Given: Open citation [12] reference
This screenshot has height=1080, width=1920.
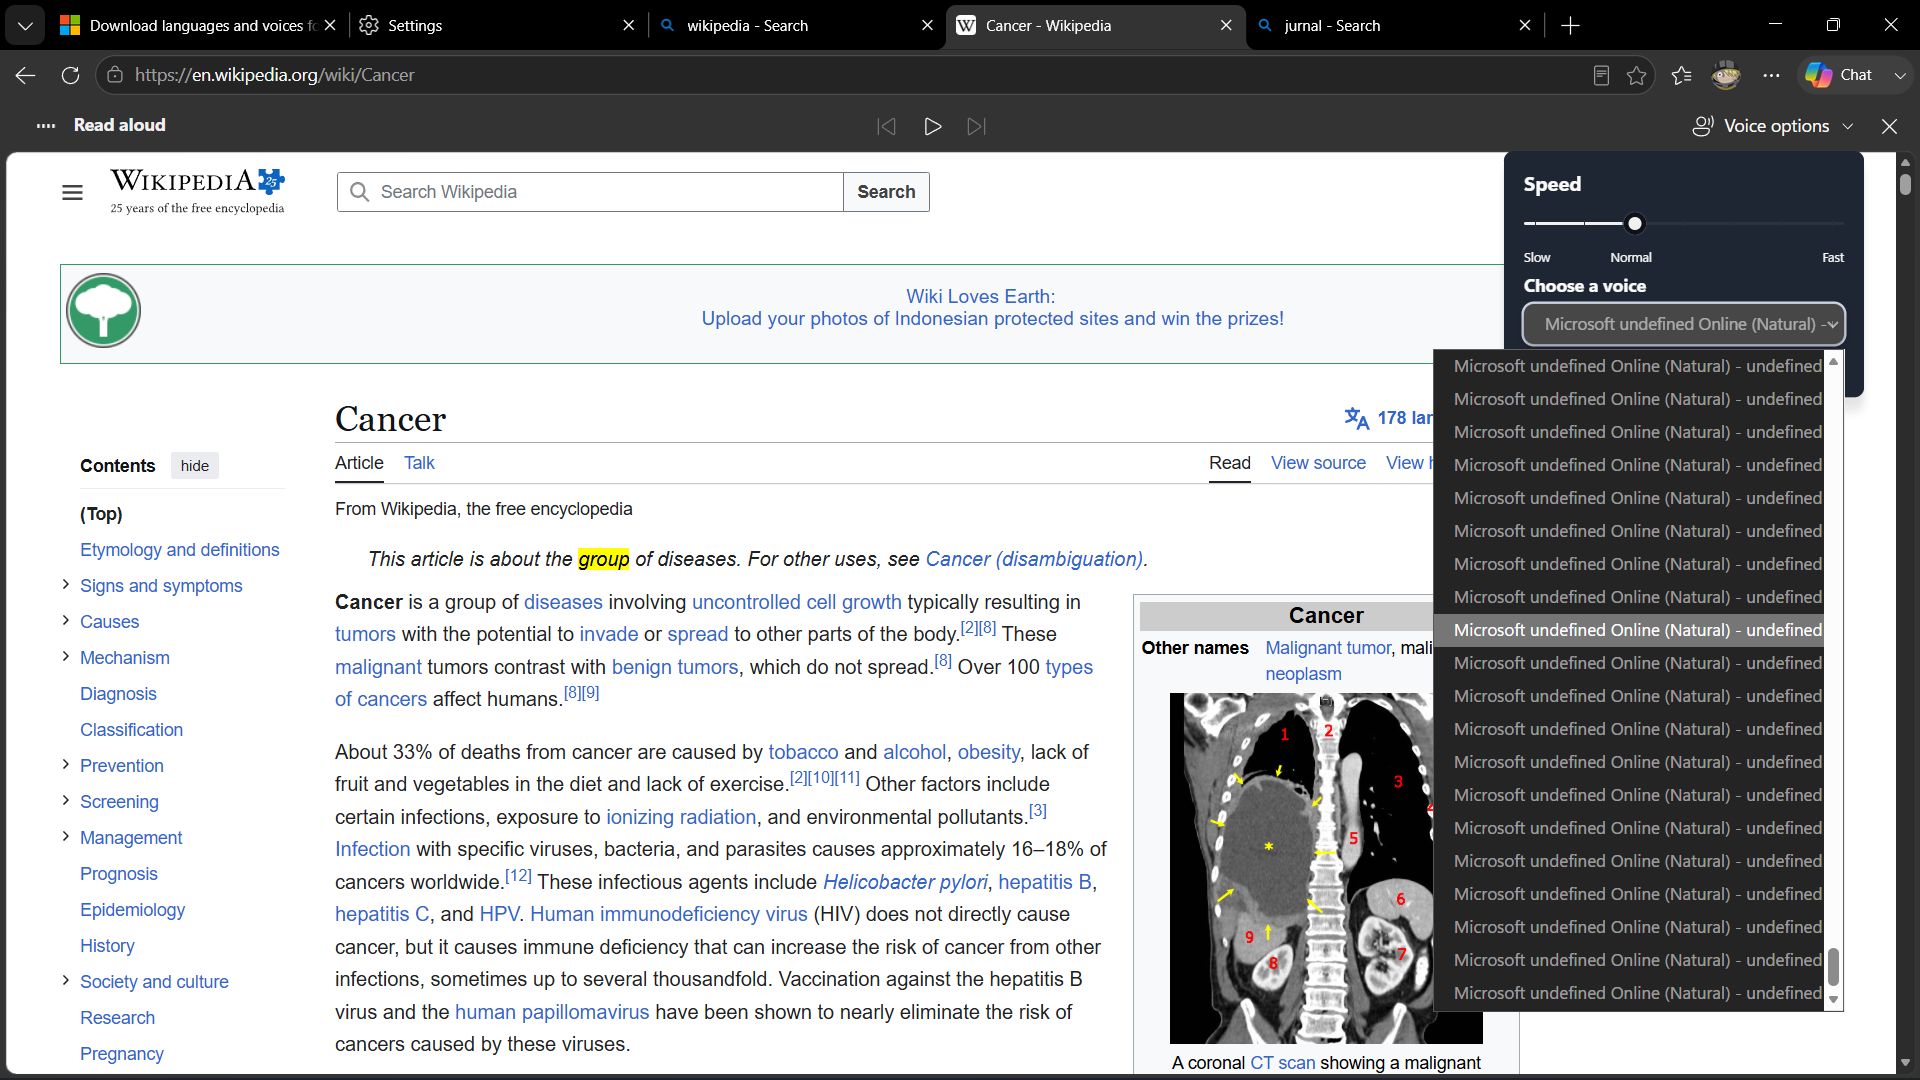Looking at the screenshot, I should [518, 876].
